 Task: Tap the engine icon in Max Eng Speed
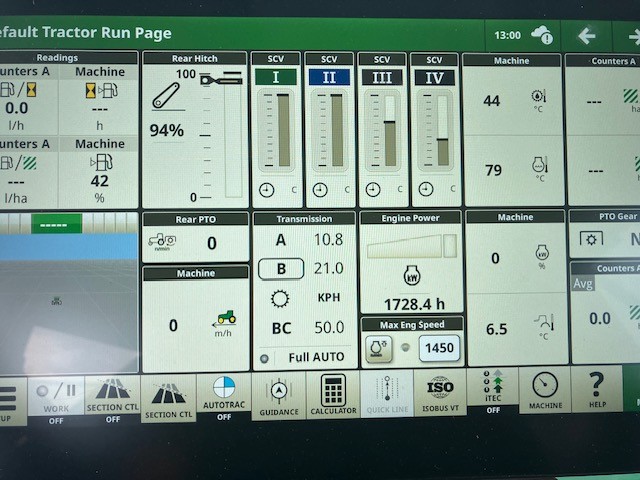[x=377, y=348]
